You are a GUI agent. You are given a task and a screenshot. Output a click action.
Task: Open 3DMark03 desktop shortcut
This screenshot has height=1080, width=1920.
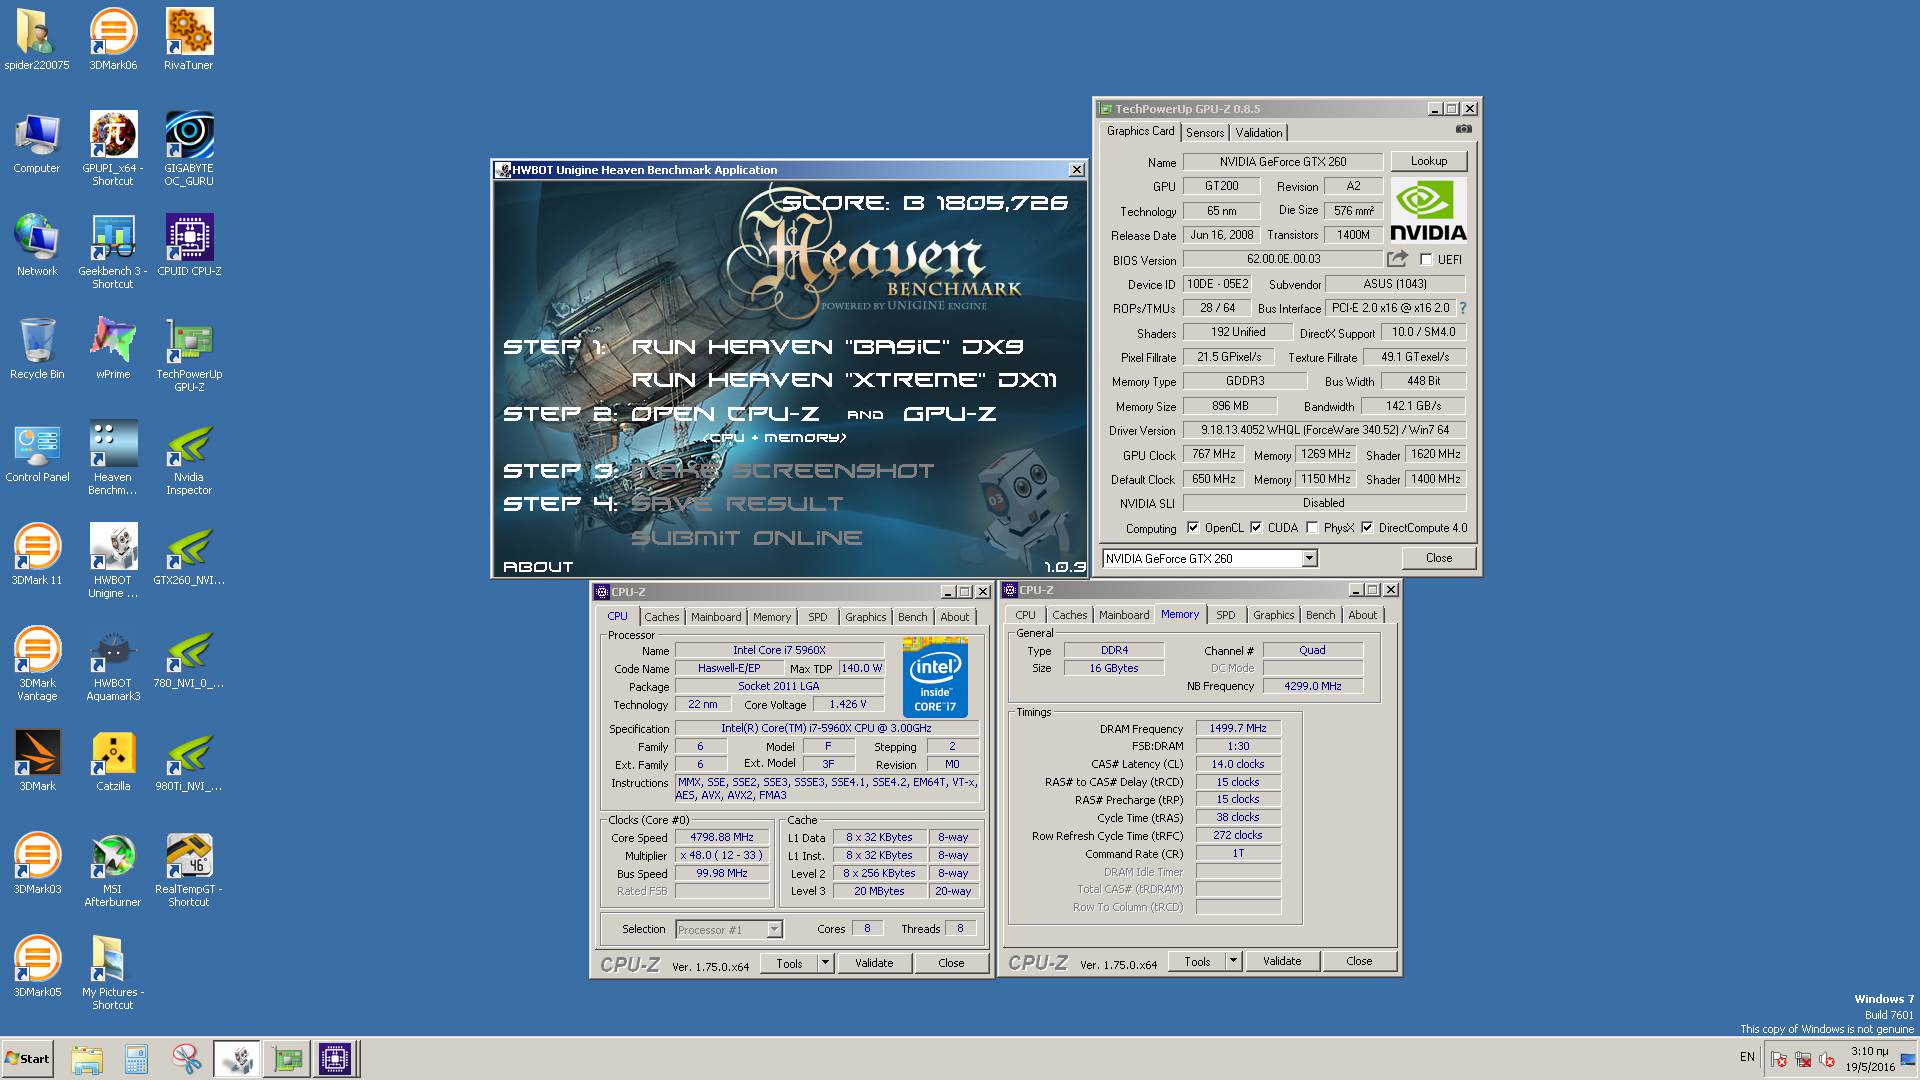click(37, 864)
